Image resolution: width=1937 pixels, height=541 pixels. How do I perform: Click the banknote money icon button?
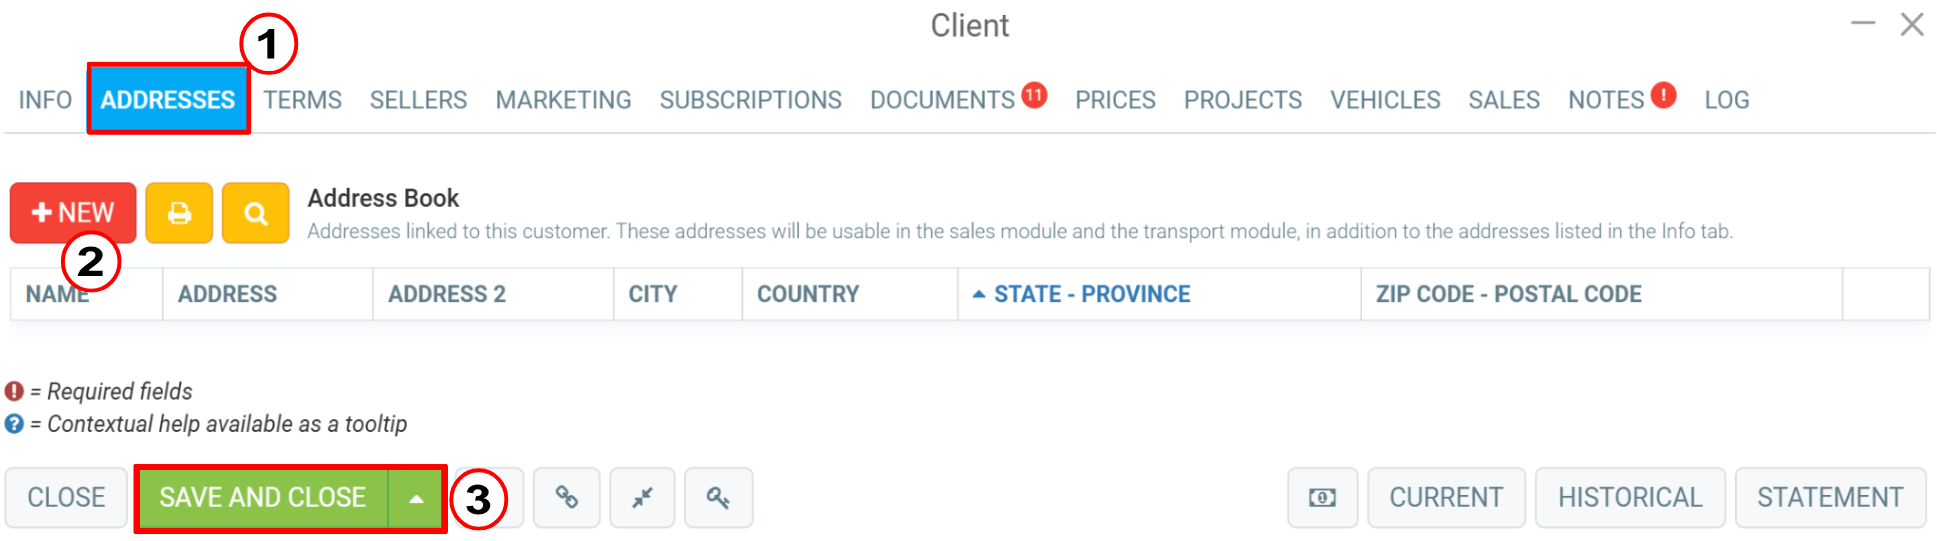(1322, 497)
